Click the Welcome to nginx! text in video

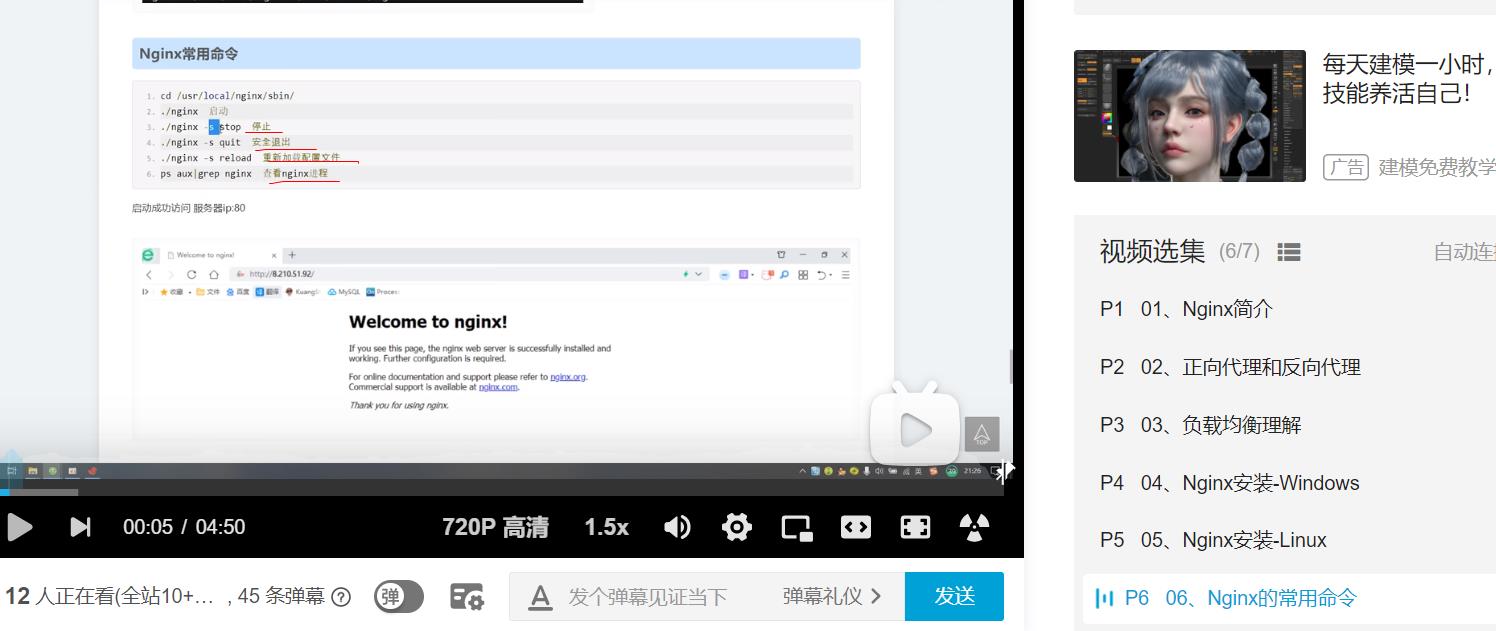428,322
